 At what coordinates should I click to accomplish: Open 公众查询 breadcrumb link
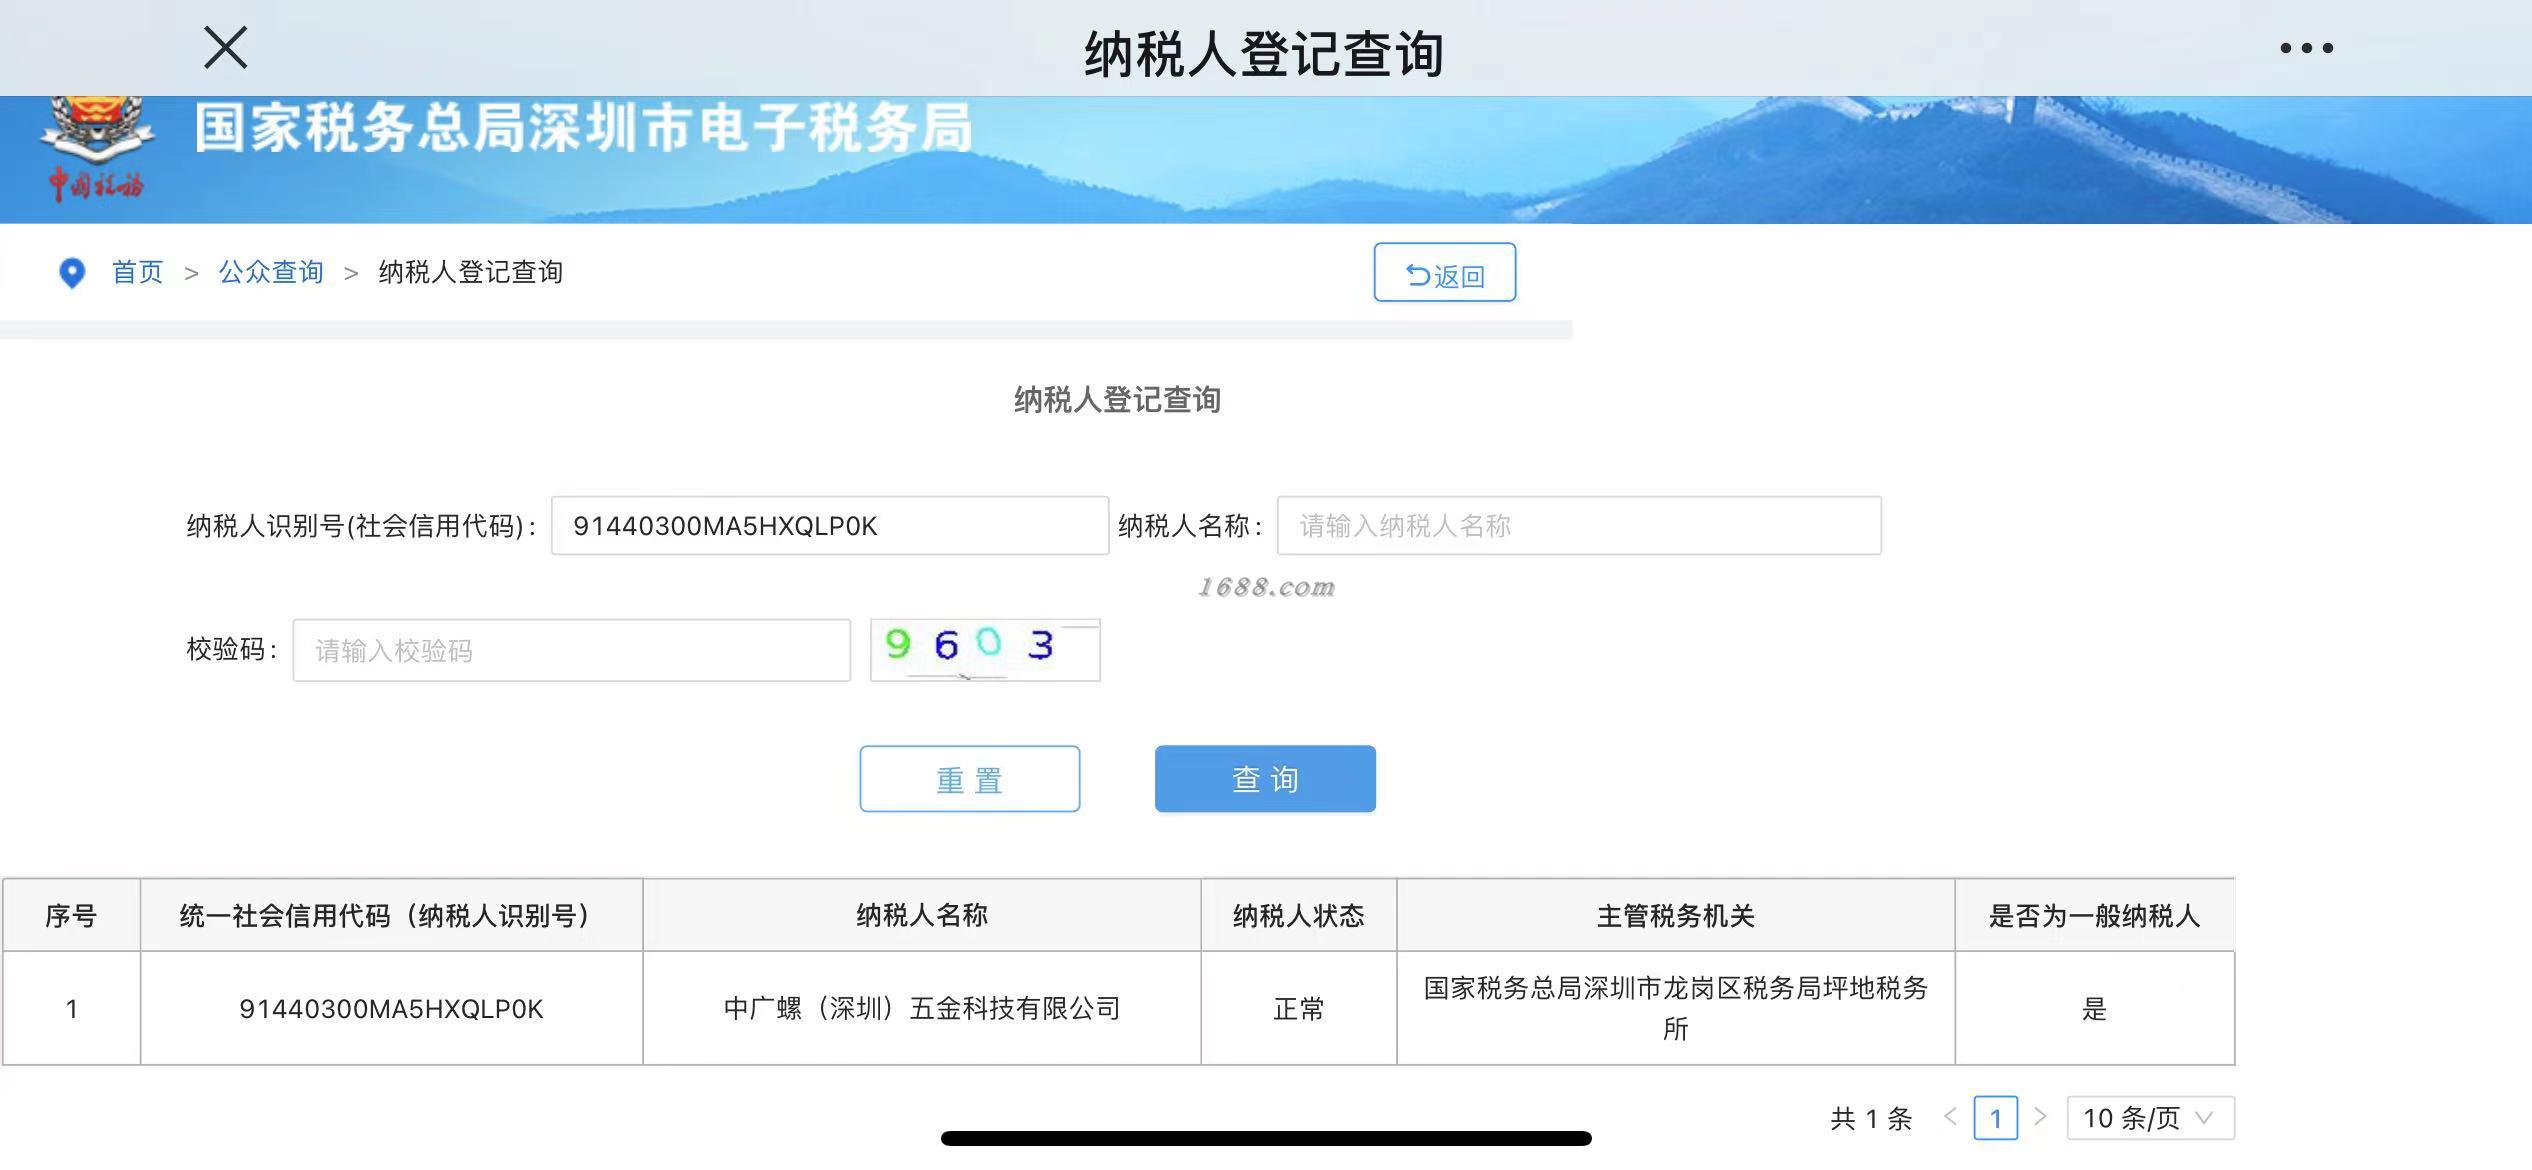point(271,272)
